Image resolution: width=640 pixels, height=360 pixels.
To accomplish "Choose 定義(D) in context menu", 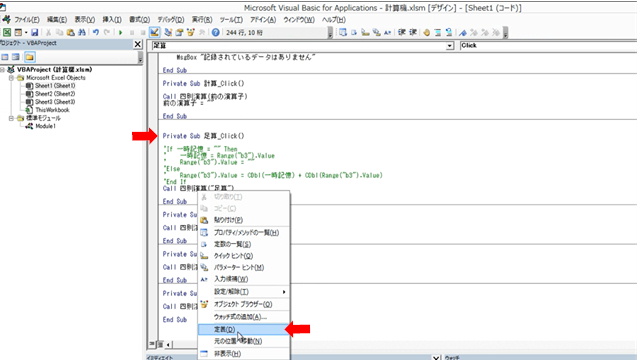I will pos(244,329).
